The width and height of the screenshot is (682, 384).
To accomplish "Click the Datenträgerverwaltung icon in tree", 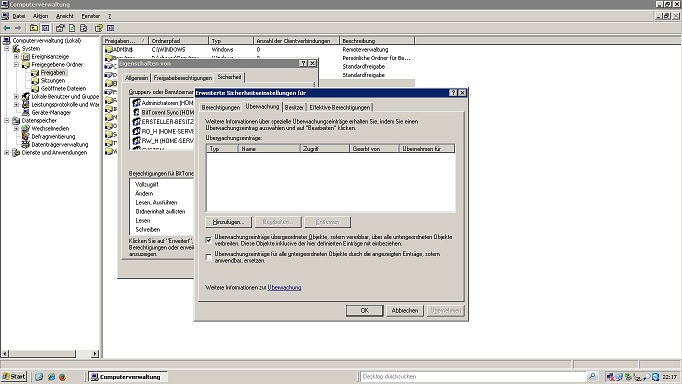I will pos(26,144).
